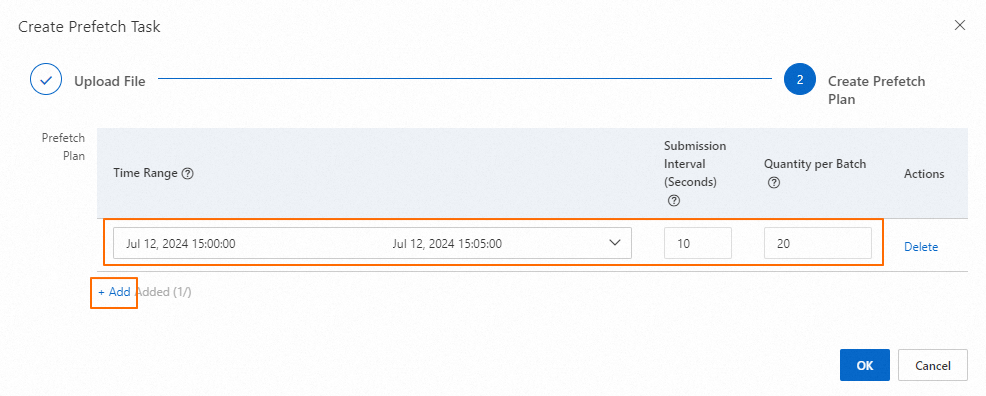This screenshot has height=396, width=986.
Task: Add another prefetch plan row
Action: pyautogui.click(x=114, y=292)
